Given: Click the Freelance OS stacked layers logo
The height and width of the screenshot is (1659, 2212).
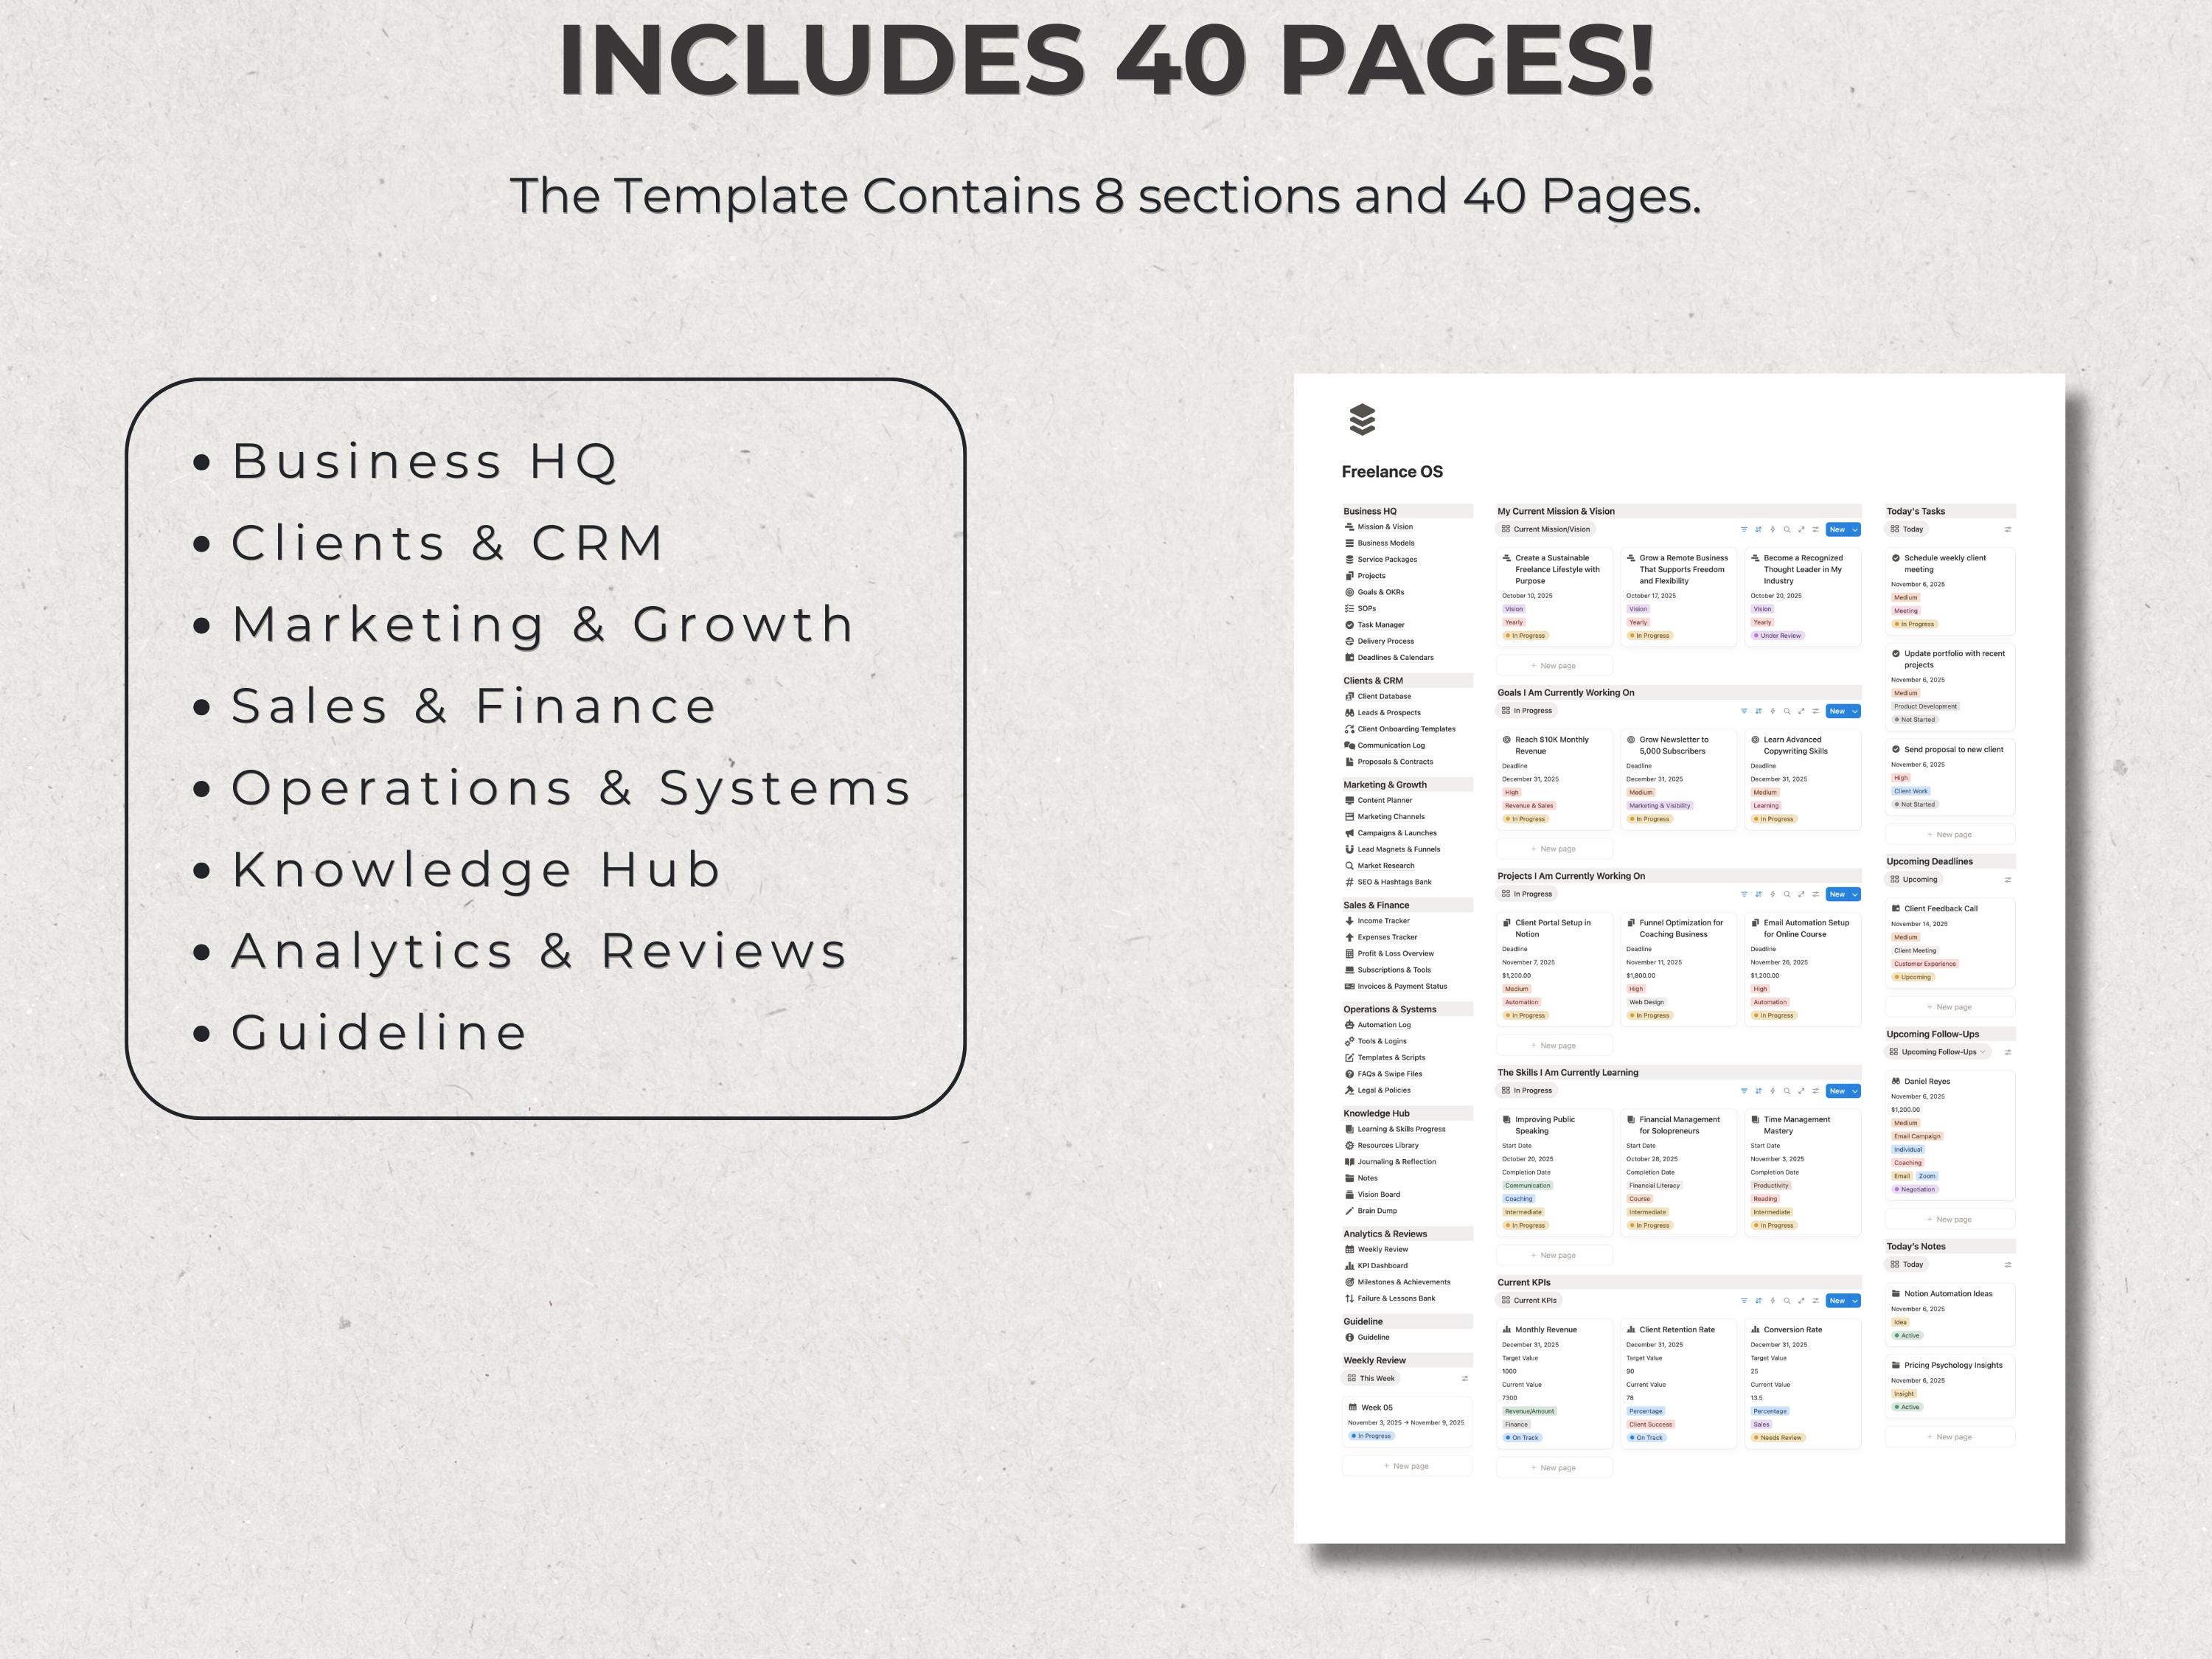Looking at the screenshot, I should pos(1362,420).
